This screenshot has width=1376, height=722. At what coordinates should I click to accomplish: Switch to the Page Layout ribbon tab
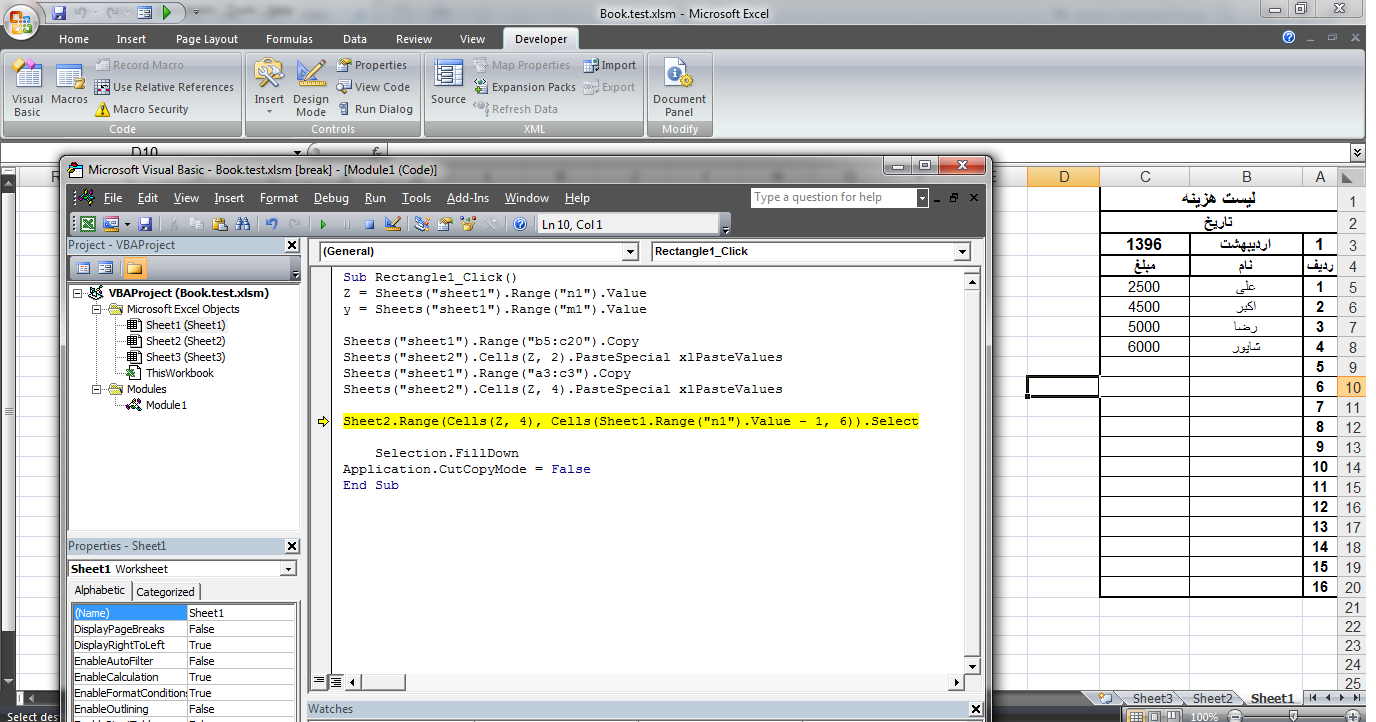[207, 39]
